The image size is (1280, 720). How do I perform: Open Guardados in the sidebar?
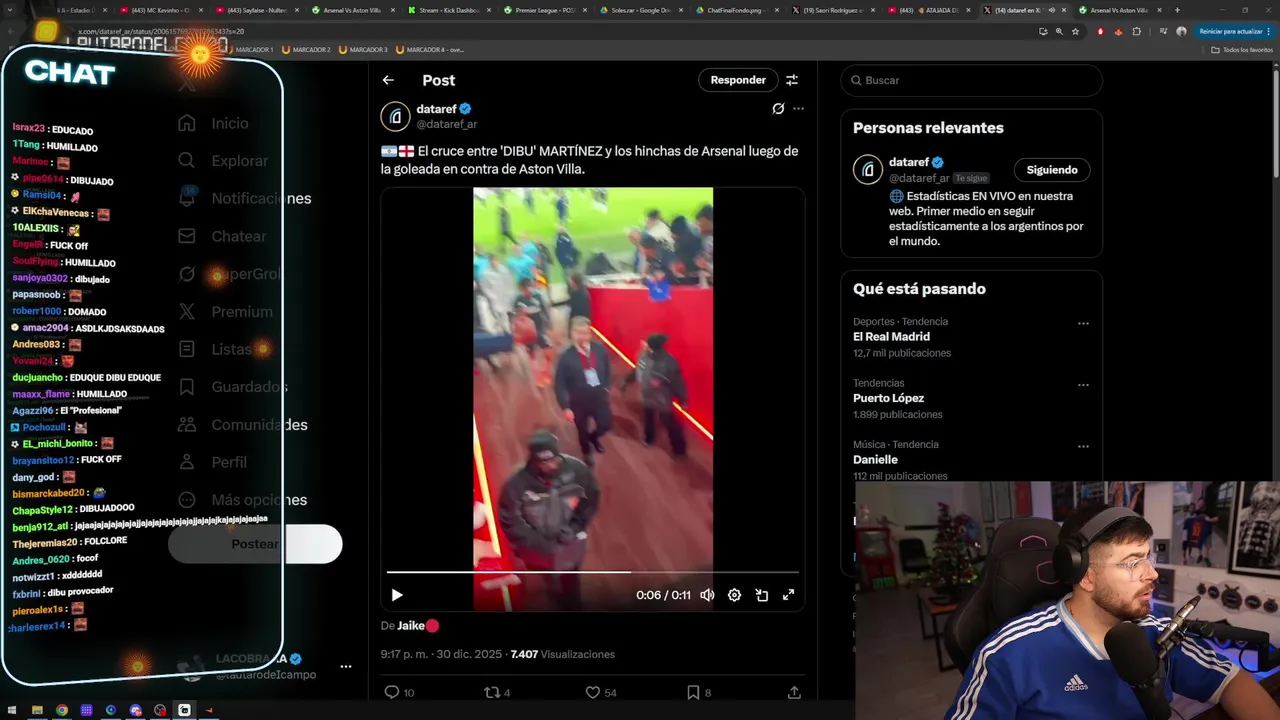(232, 387)
